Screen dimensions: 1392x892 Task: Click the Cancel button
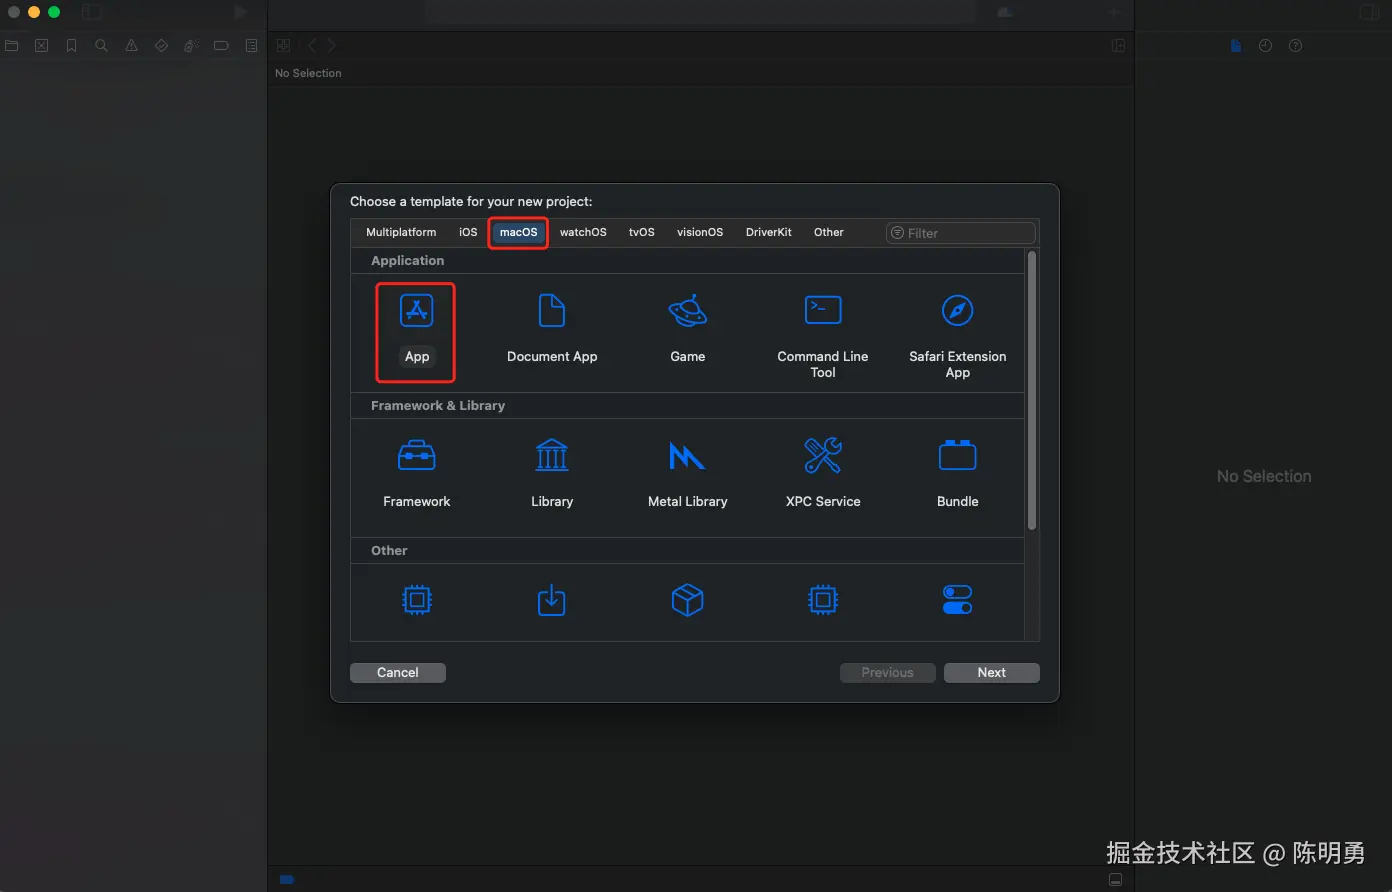tap(397, 673)
